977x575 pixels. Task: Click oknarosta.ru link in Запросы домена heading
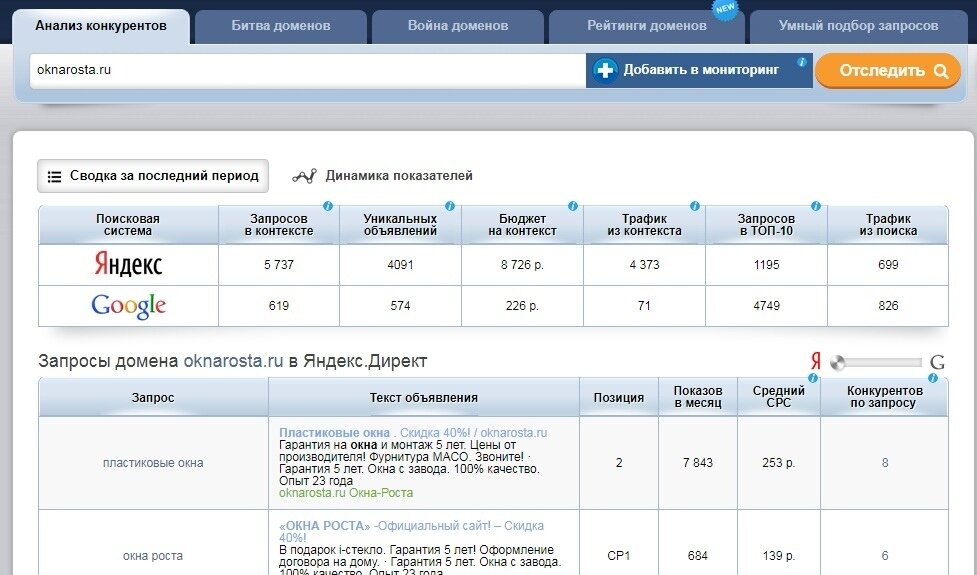click(233, 361)
